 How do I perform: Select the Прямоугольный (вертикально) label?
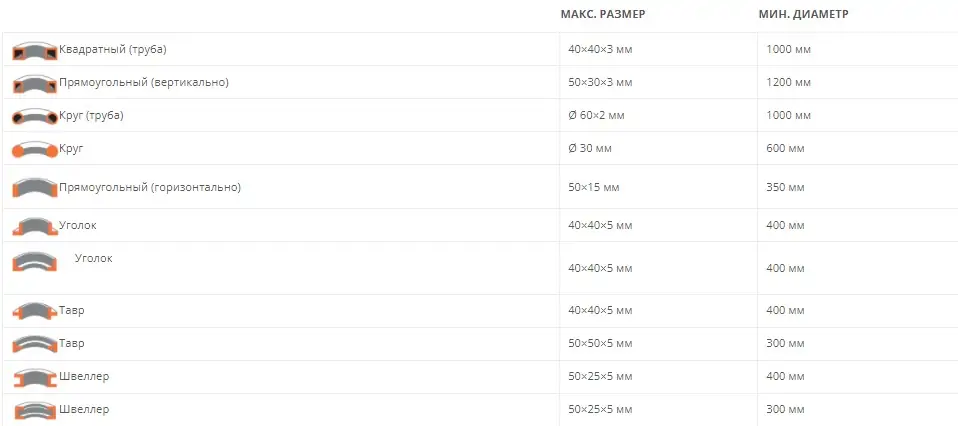click(x=144, y=82)
